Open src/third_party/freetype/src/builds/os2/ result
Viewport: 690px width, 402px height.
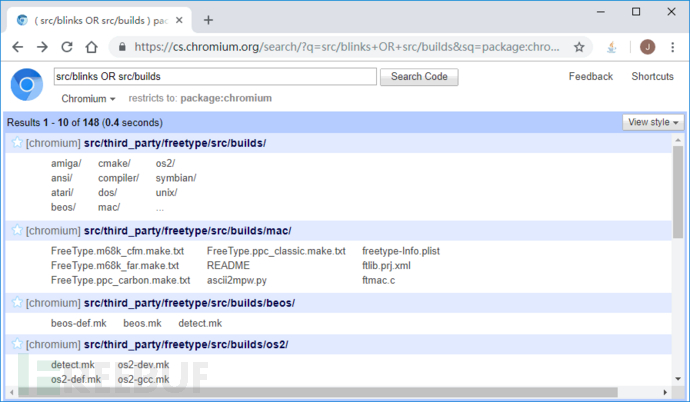[186, 344]
